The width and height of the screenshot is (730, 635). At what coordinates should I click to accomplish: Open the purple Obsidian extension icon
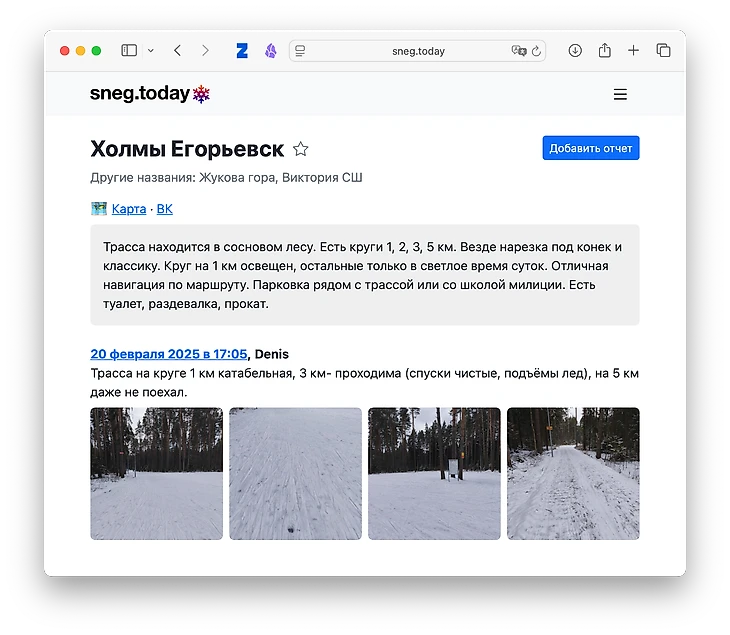(270, 51)
